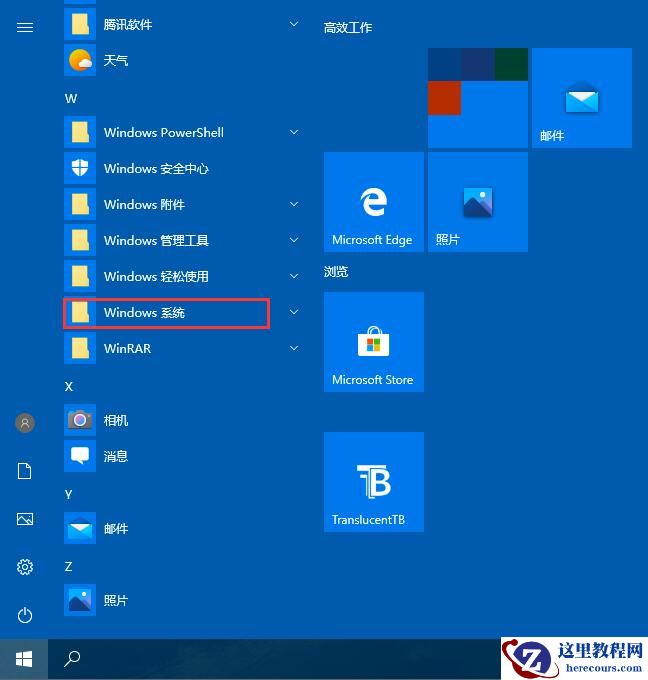Open the Documents icon in sidebar
This screenshot has width=648, height=680.
click(x=25, y=471)
